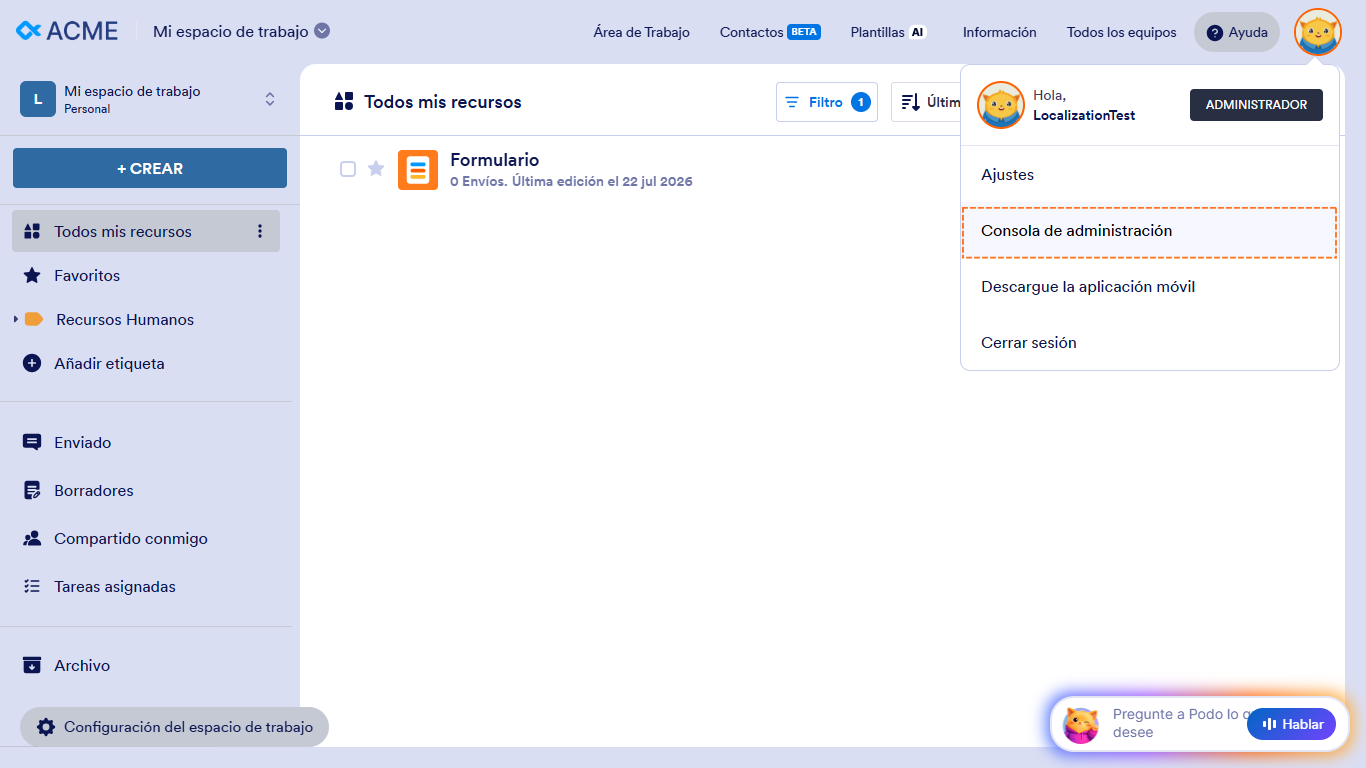Click the Pregunte a Podo input field
Screen dimensions: 1366x768
coord(1176,723)
